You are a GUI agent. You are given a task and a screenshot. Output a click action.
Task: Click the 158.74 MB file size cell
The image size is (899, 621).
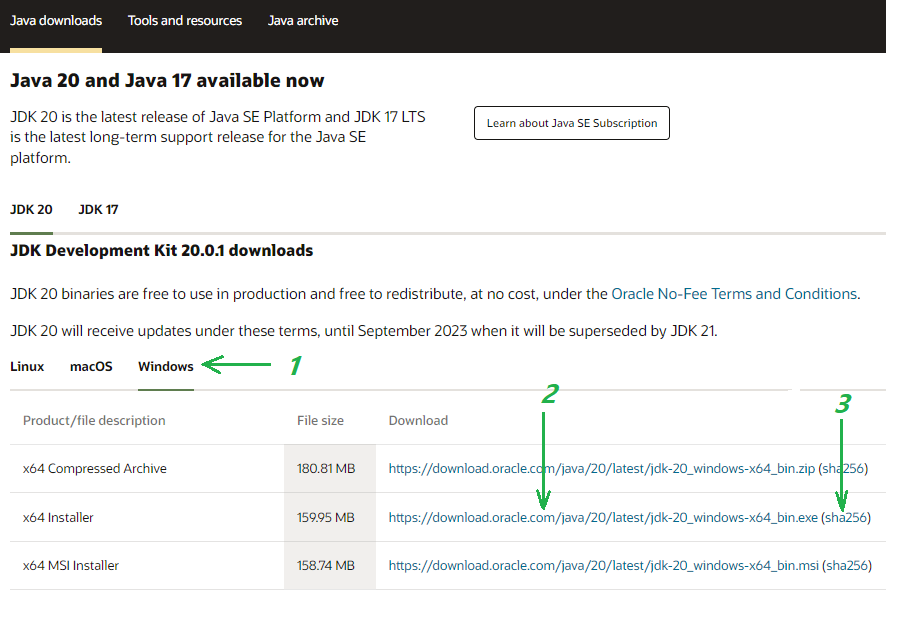pyautogui.click(x=330, y=565)
